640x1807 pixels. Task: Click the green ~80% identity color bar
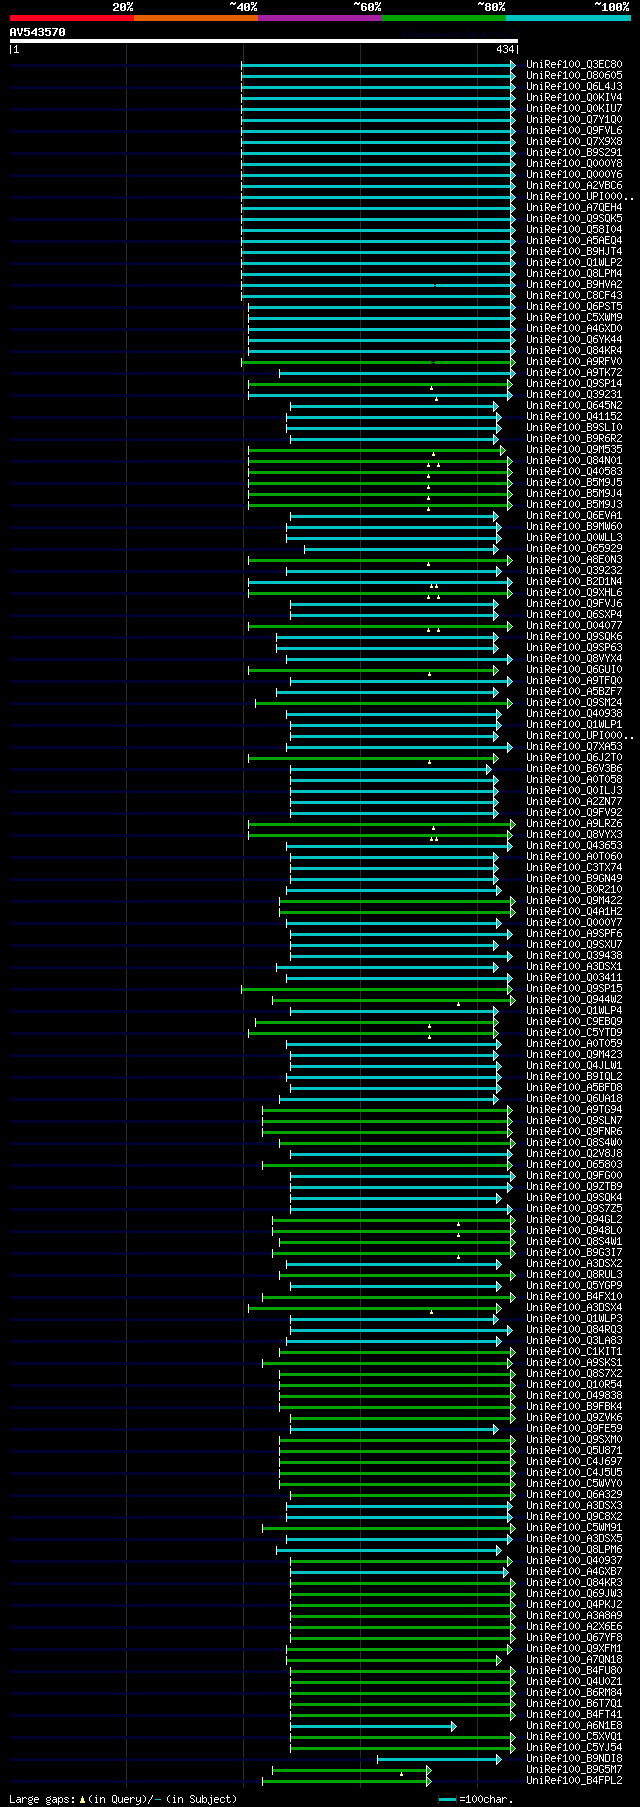click(444, 18)
